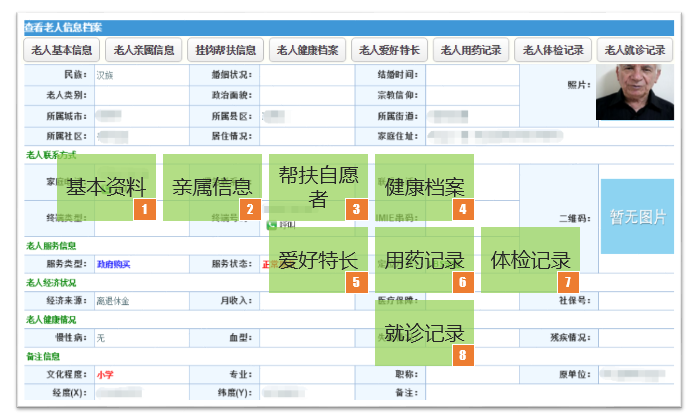Select the green 基本资料 tile

click(106, 187)
